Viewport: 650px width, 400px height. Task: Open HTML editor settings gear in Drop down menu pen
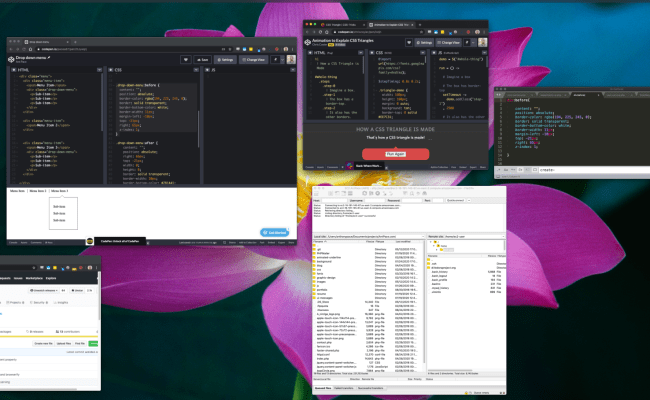click(14, 70)
